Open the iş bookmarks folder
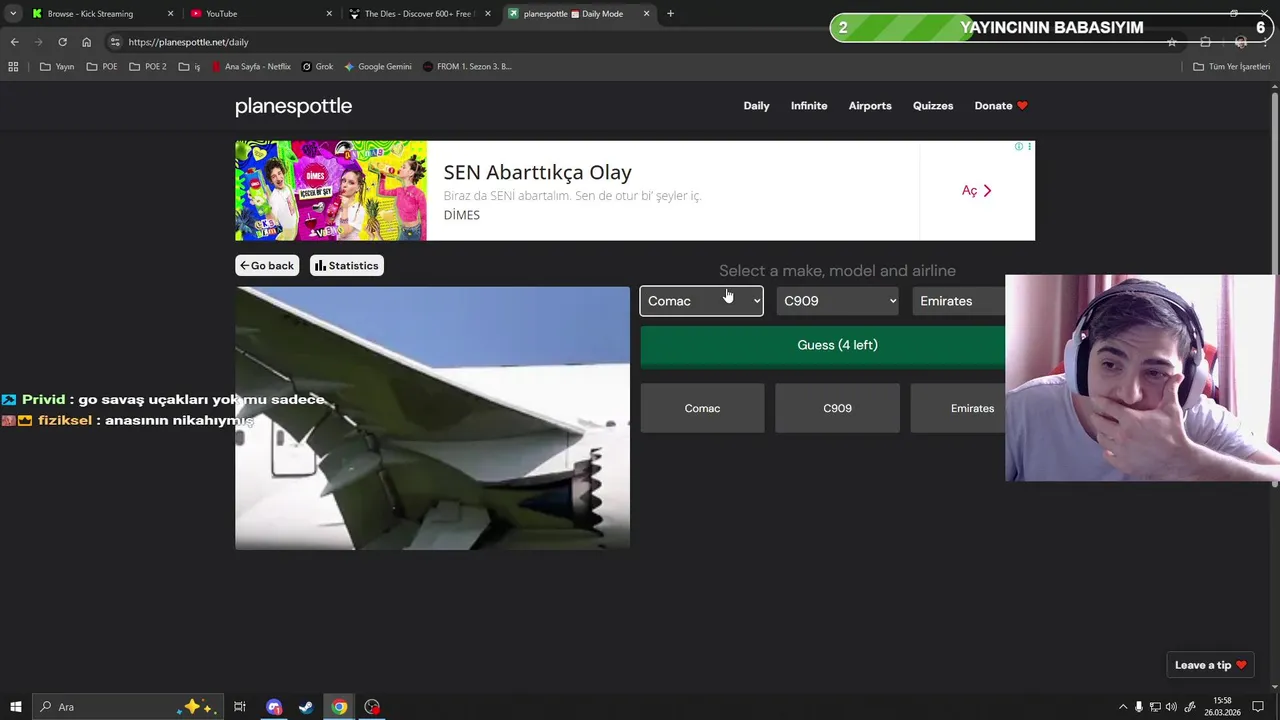Image resolution: width=1280 pixels, height=720 pixels. point(190,67)
